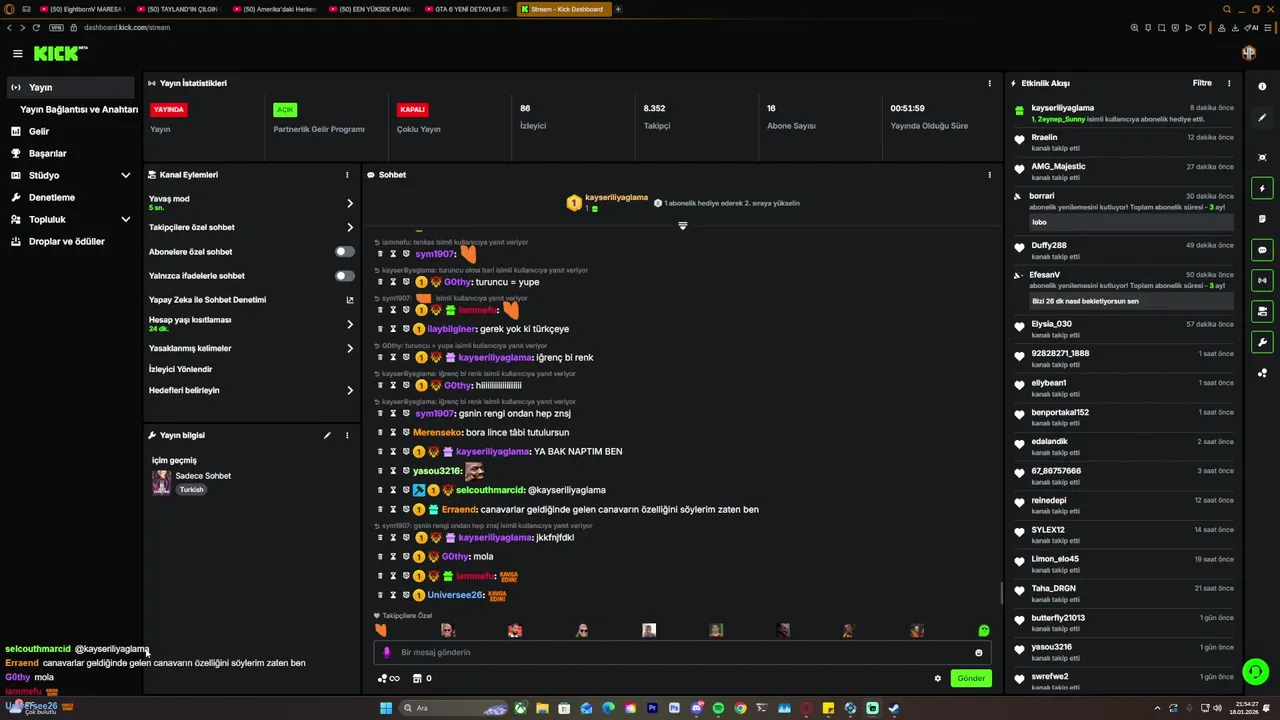
Task: Toggle the broadcast signal panel icon in the right sidebar
Action: coord(1262,281)
